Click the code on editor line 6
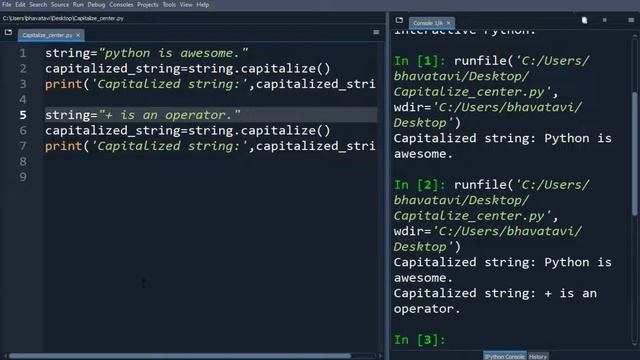 [x=188, y=131]
